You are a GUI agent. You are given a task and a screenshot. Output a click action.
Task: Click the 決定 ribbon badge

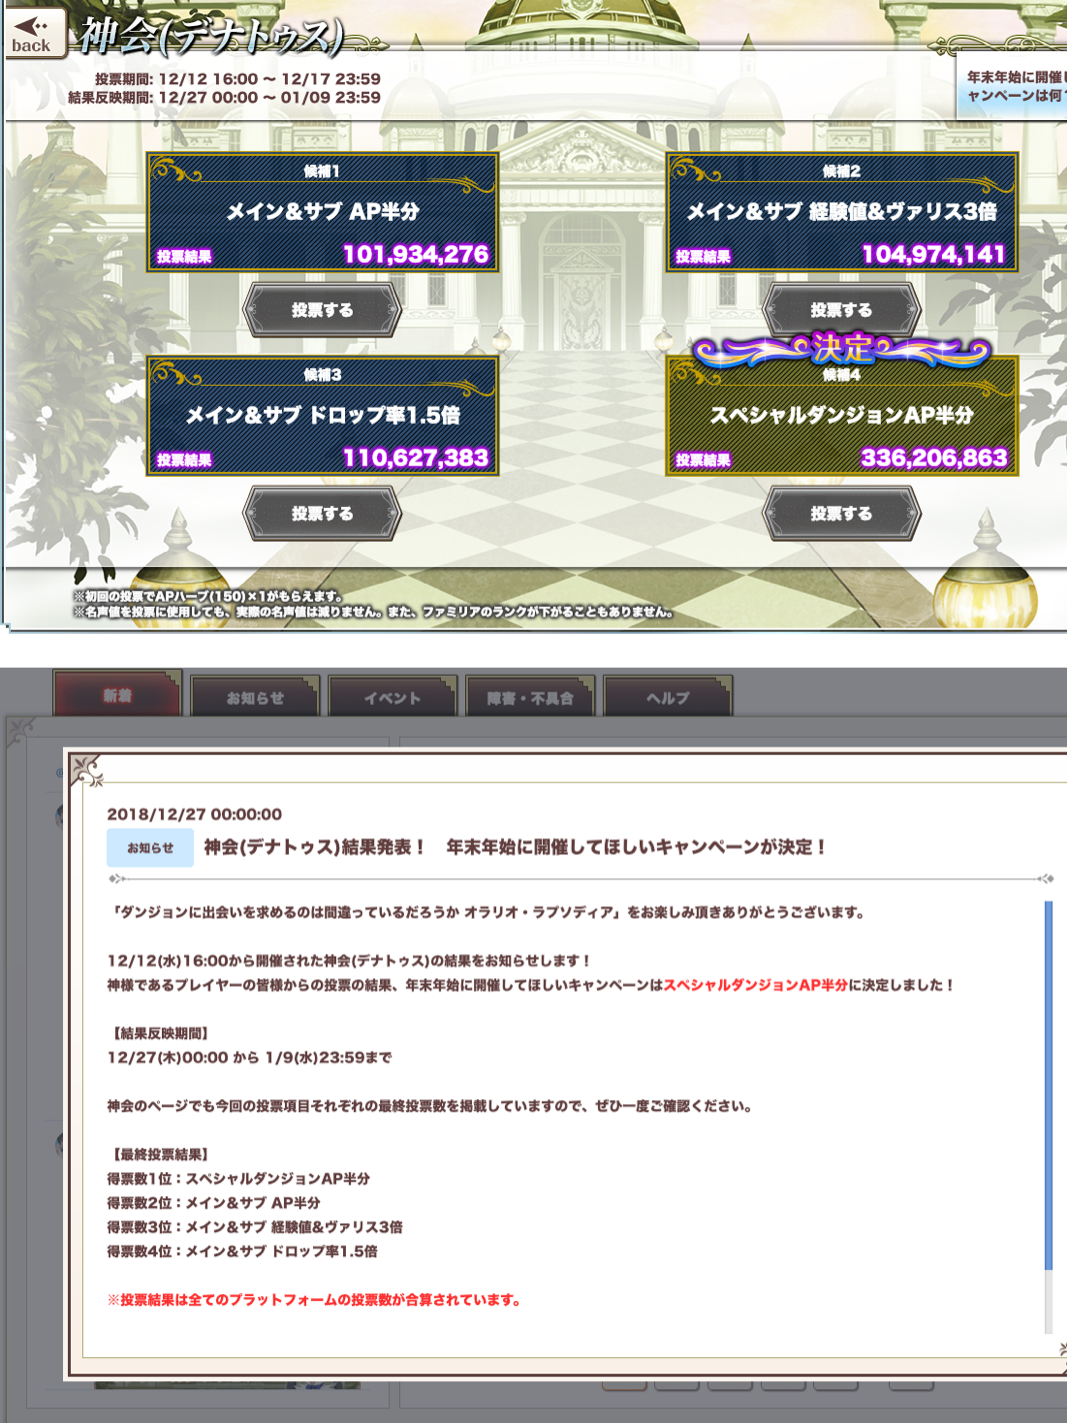[841, 348]
